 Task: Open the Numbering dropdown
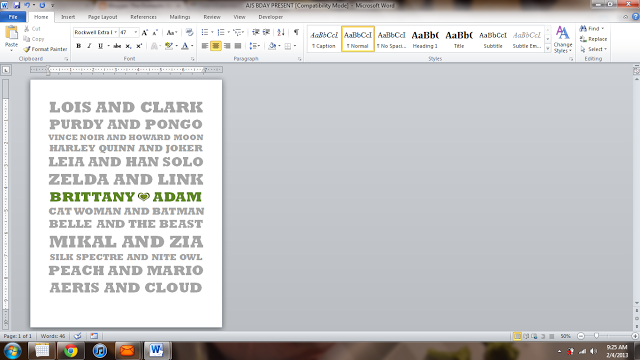point(229,32)
